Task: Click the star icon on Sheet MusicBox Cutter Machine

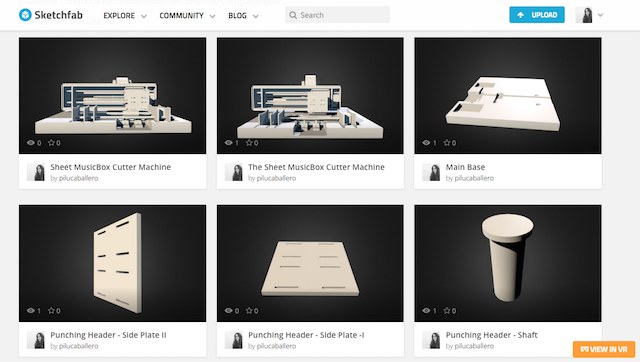Action: [51, 142]
